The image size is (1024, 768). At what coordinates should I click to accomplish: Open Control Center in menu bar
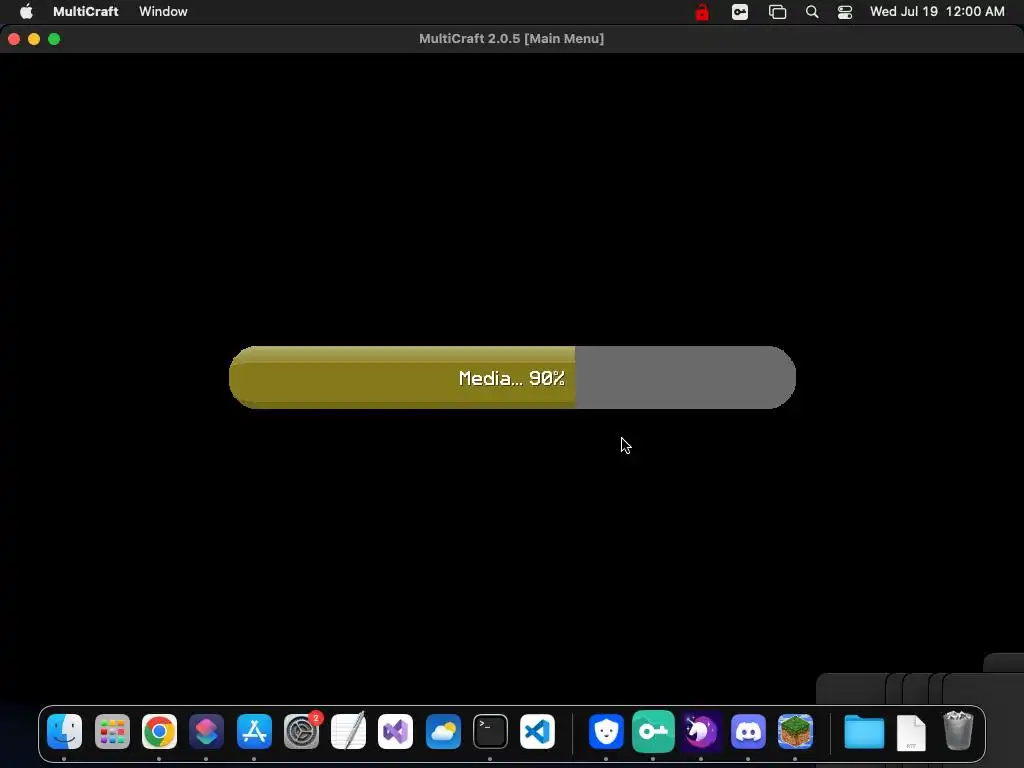click(x=845, y=12)
